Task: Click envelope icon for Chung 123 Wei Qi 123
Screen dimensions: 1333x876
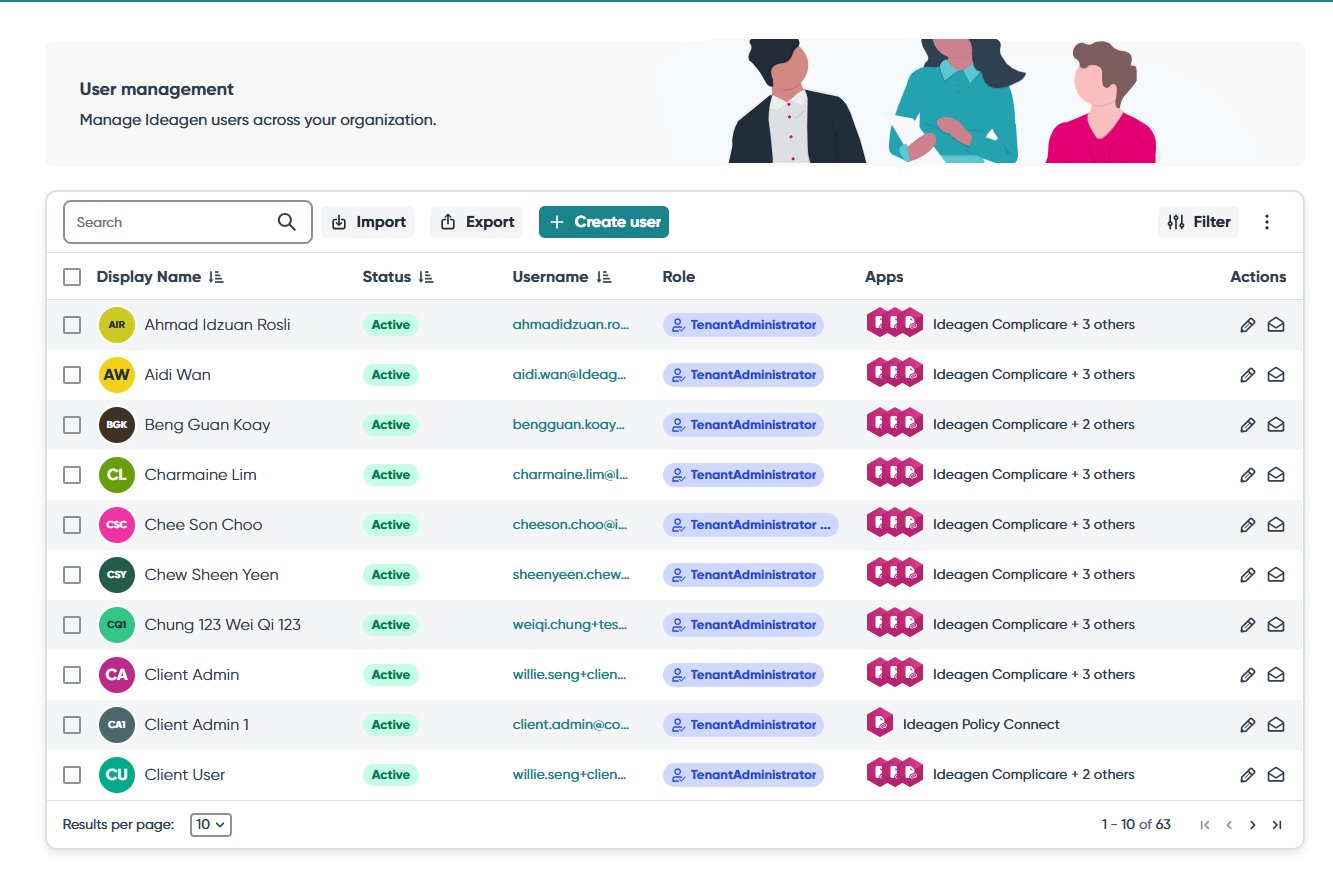Action: pyautogui.click(x=1276, y=625)
